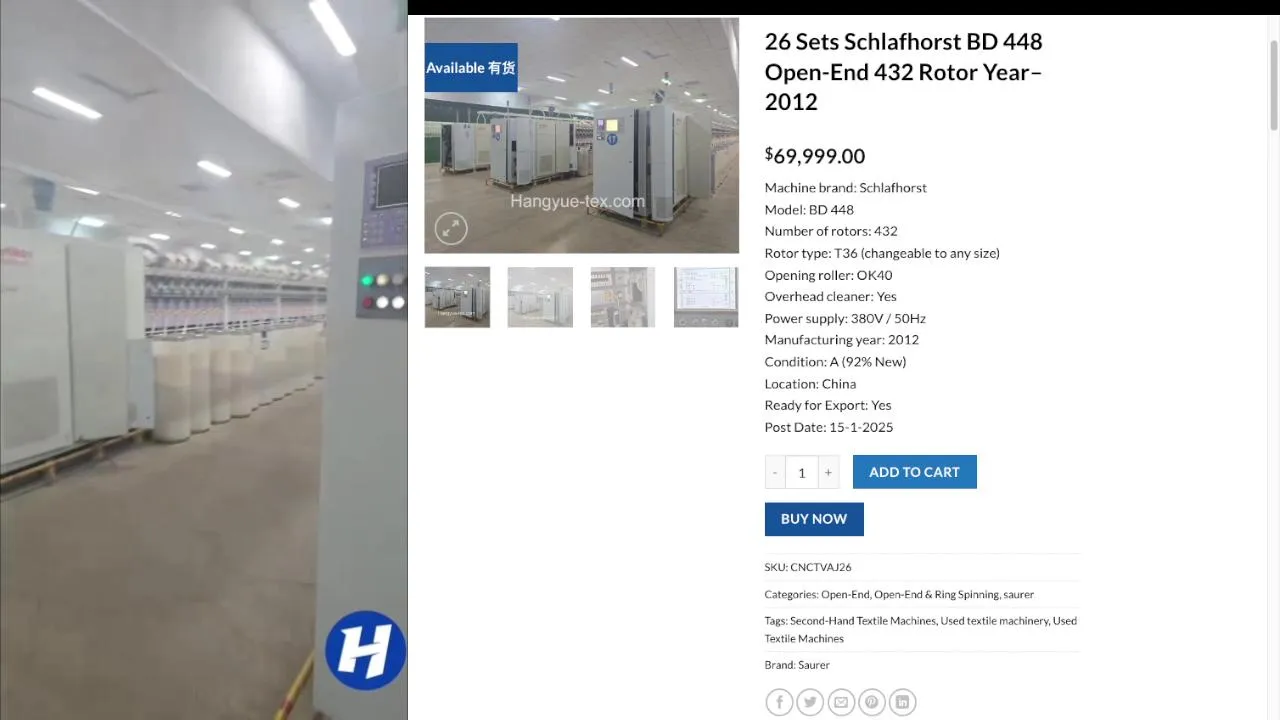Pin product on Pinterest
Viewport: 1280px width, 720px height.
click(872, 702)
